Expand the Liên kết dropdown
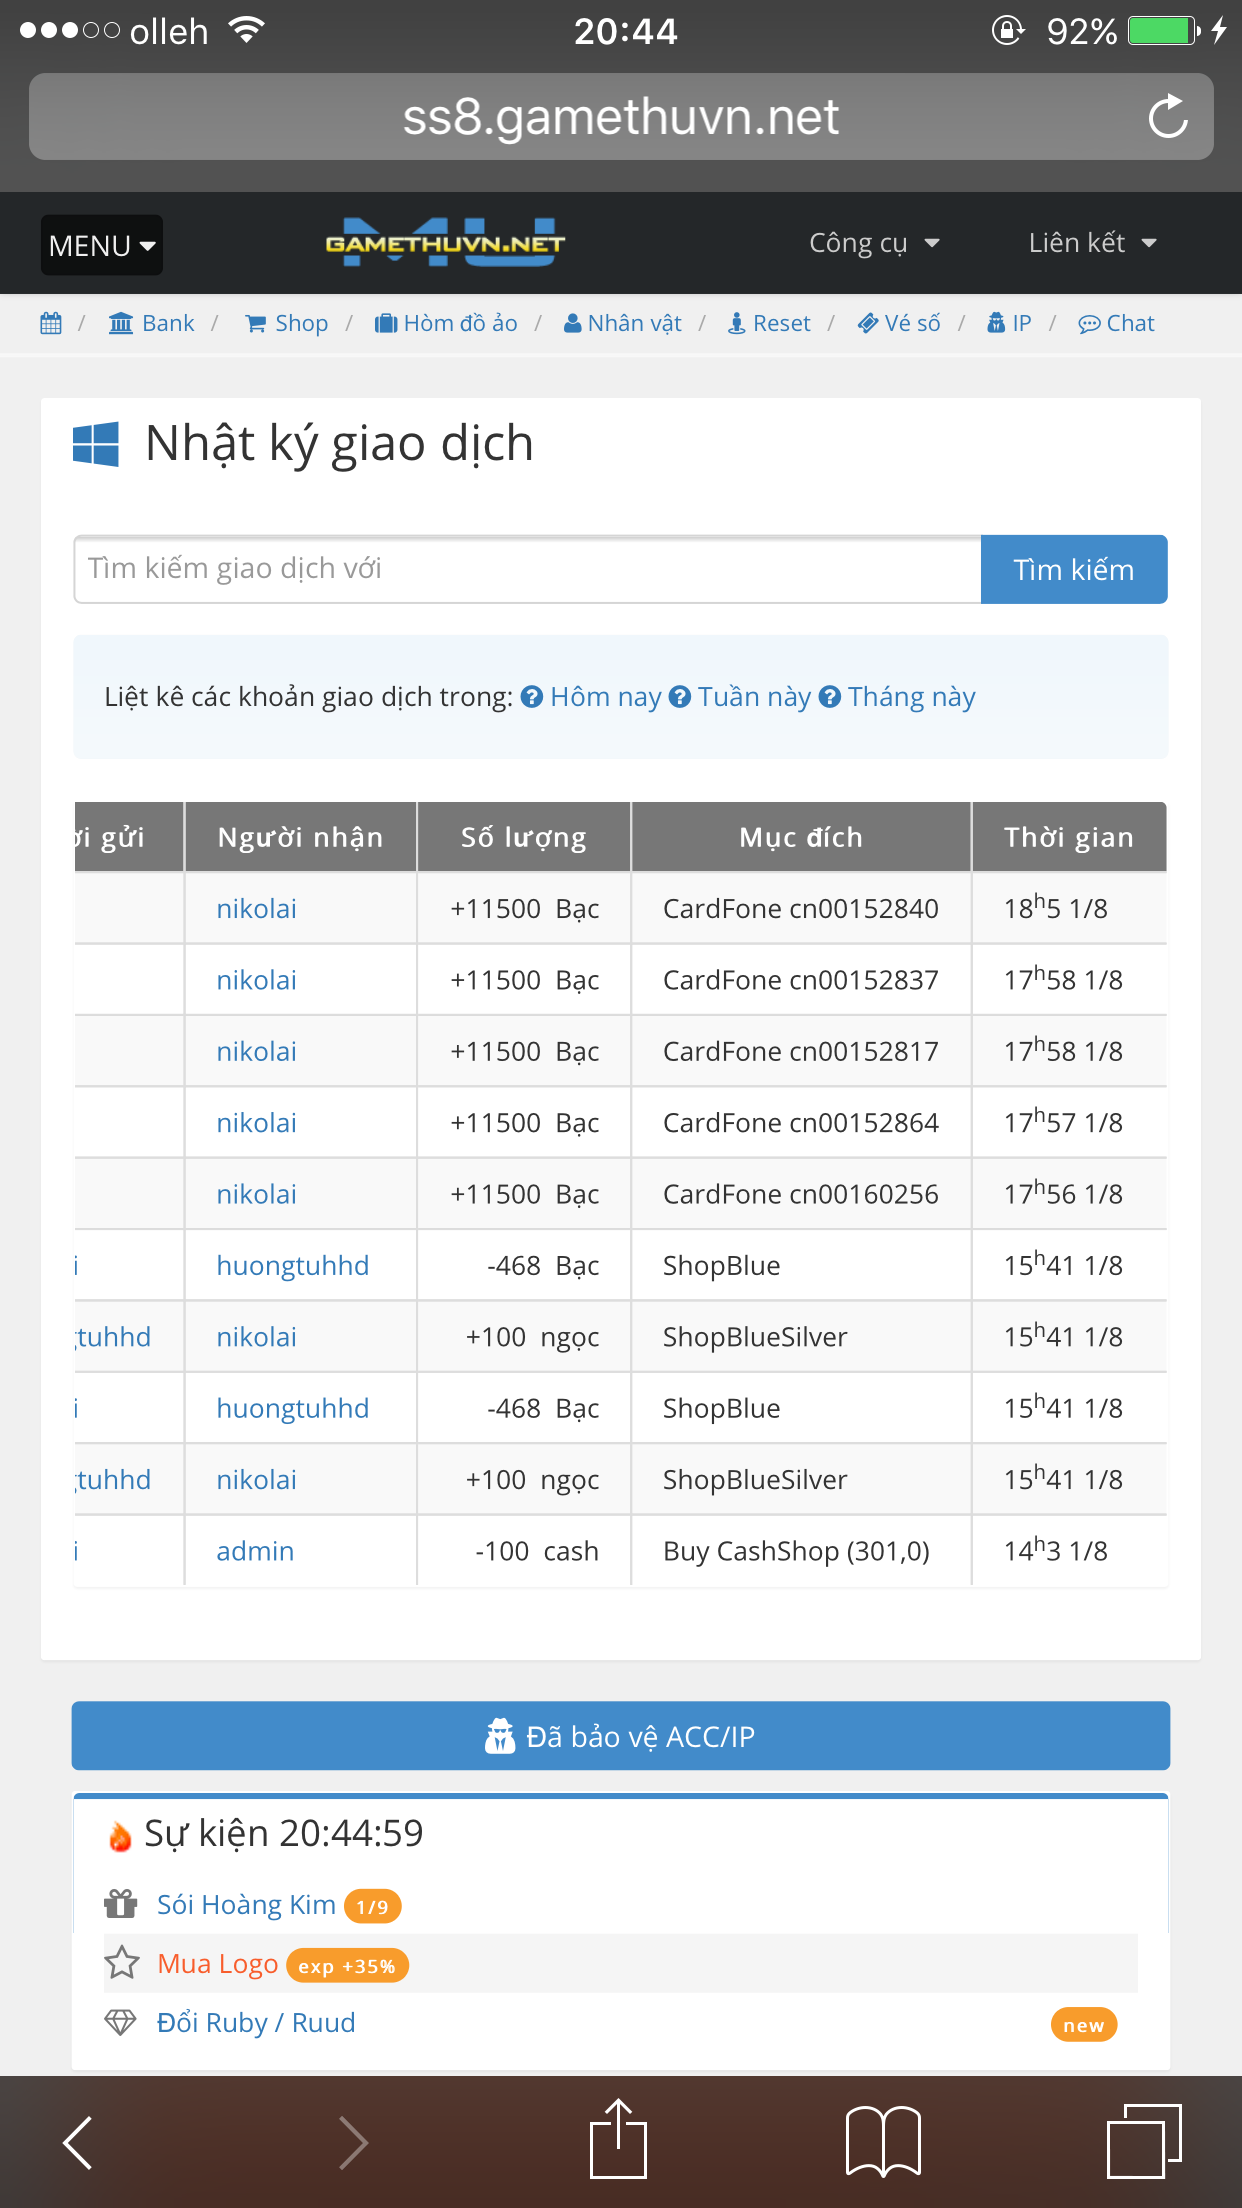1242x2208 pixels. (1092, 243)
